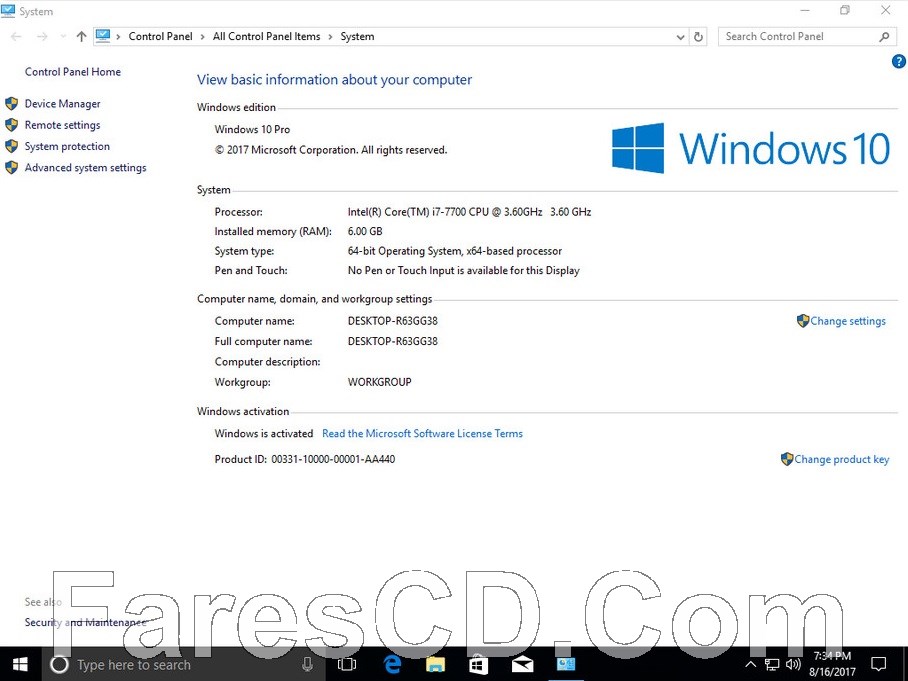Click the shield icon beside Remote settings
Screen dimensions: 908x681
point(12,125)
